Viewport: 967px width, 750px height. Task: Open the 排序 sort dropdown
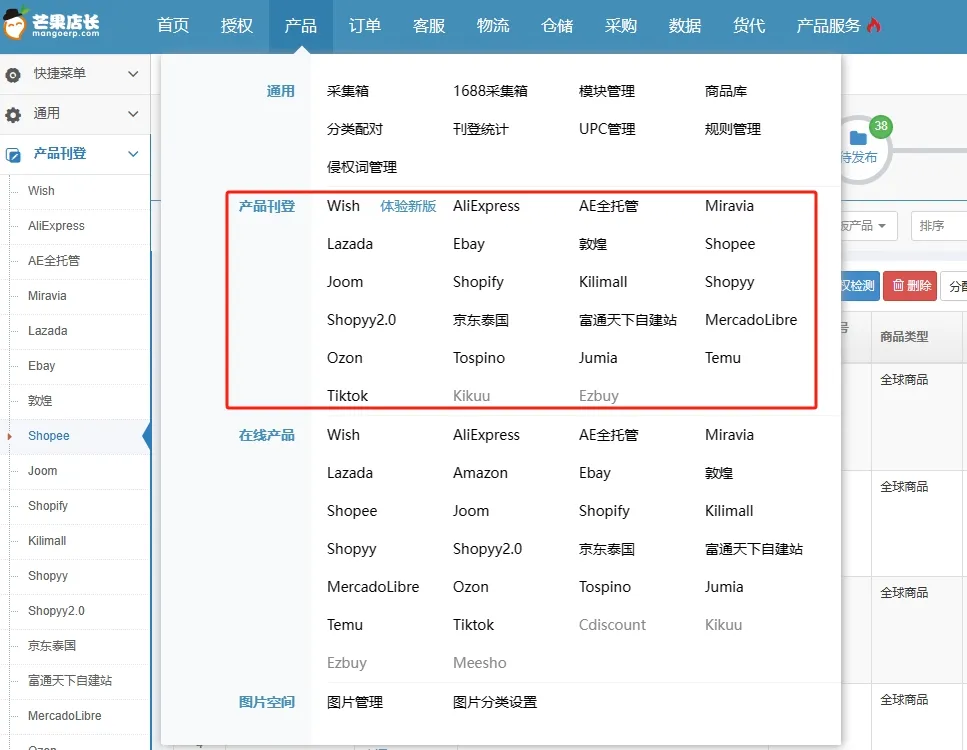tap(939, 226)
